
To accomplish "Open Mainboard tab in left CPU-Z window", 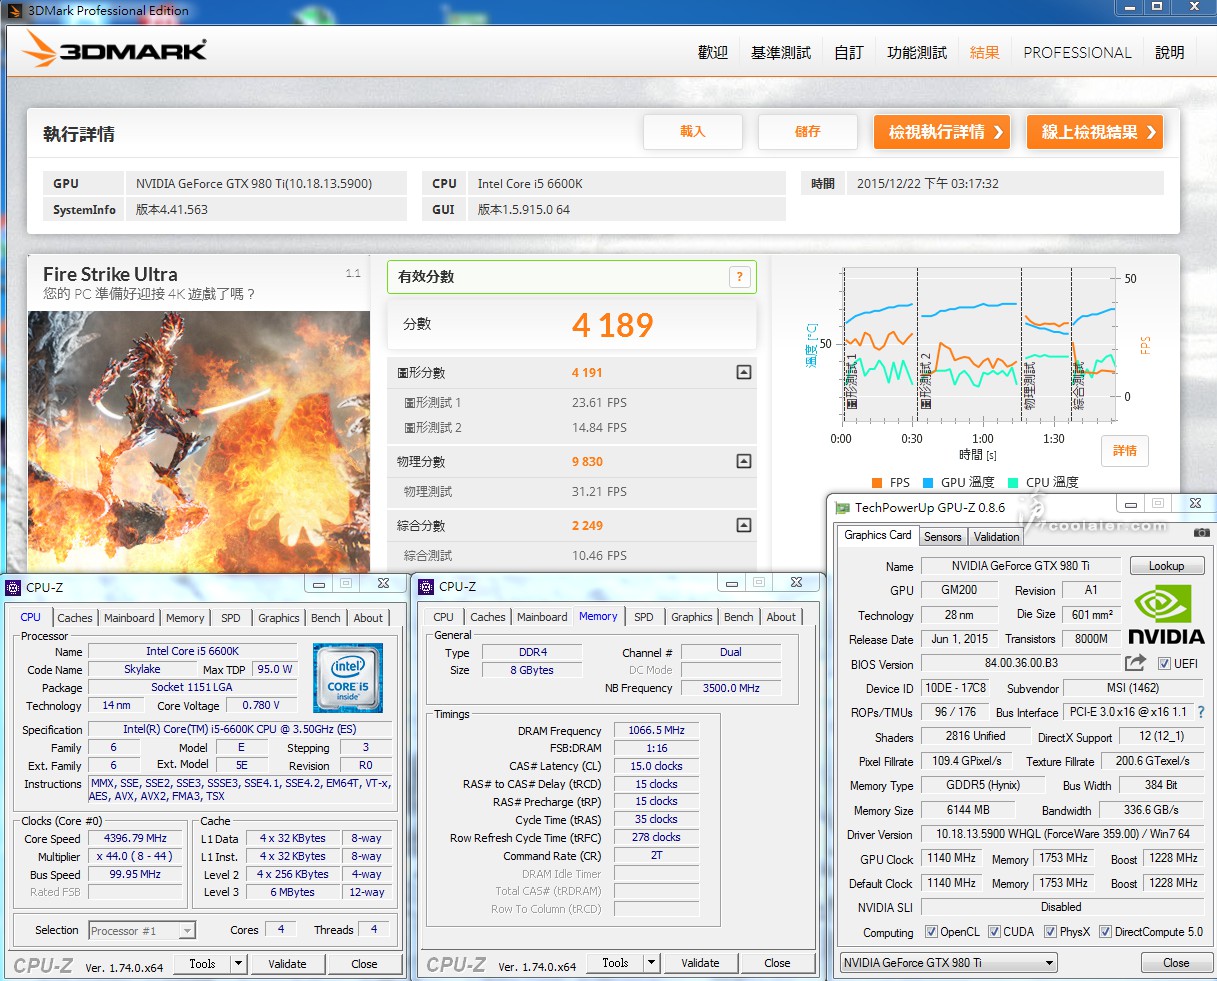I will coord(130,618).
